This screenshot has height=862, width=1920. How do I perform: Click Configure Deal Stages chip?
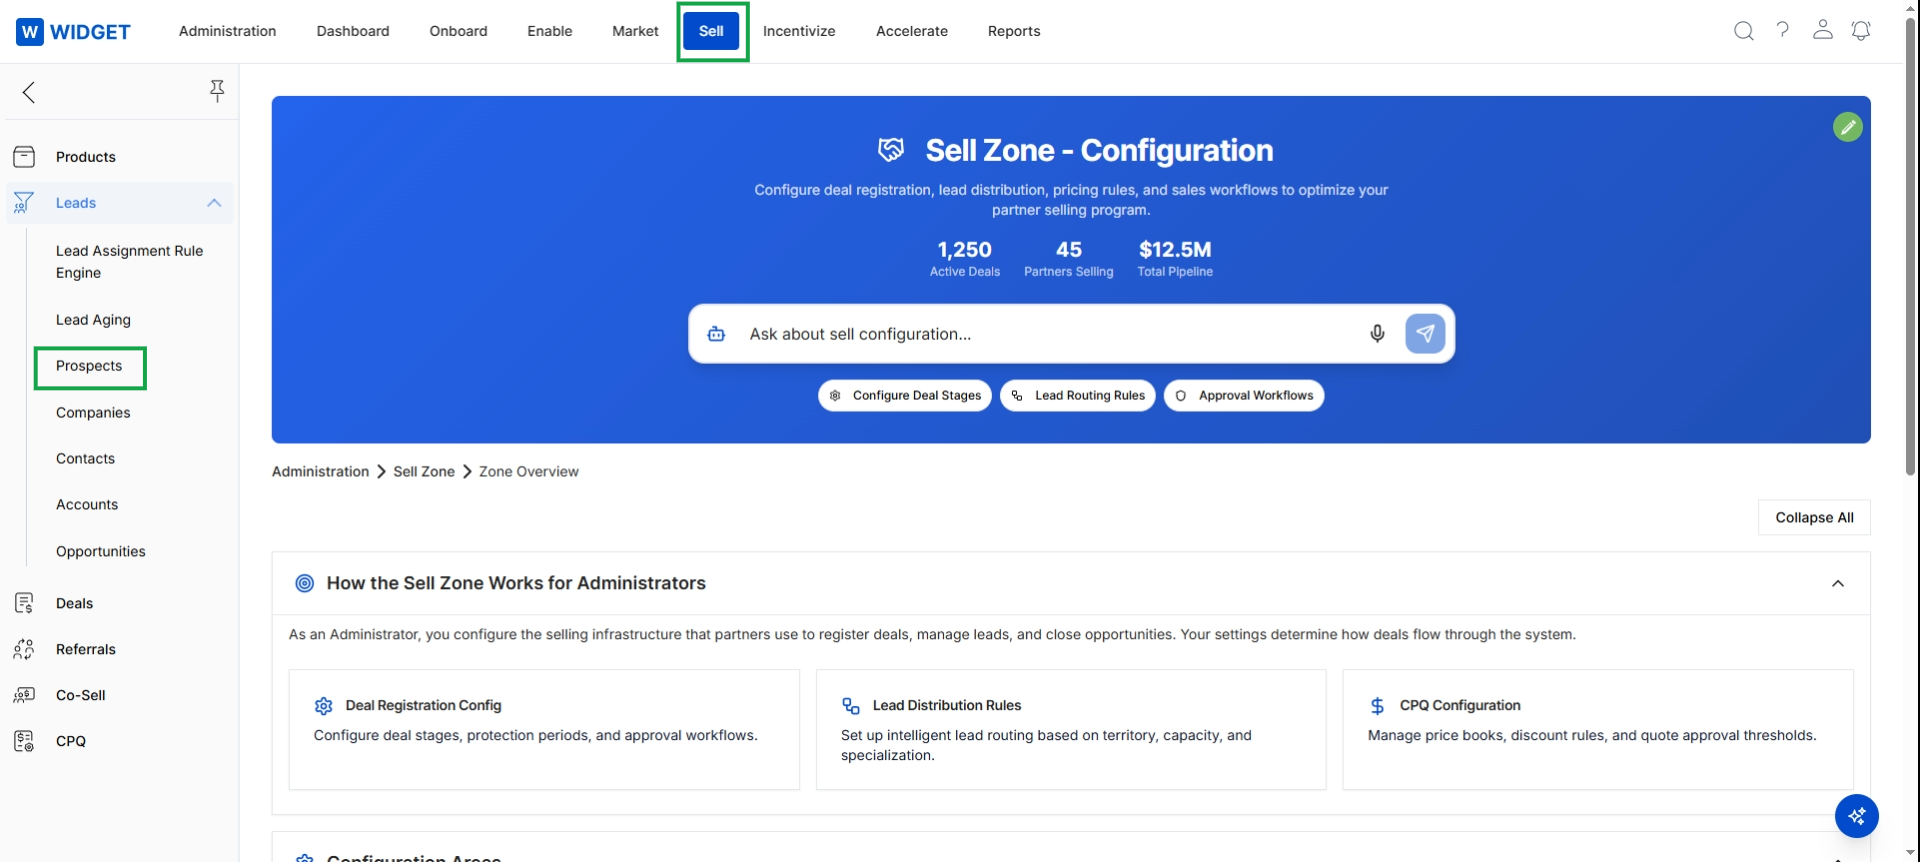905,396
